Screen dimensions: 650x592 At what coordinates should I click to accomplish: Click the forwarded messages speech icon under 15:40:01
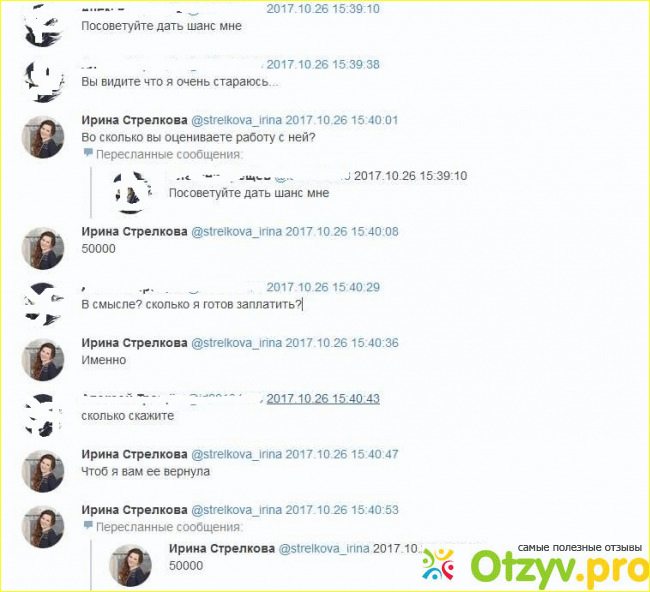point(88,153)
